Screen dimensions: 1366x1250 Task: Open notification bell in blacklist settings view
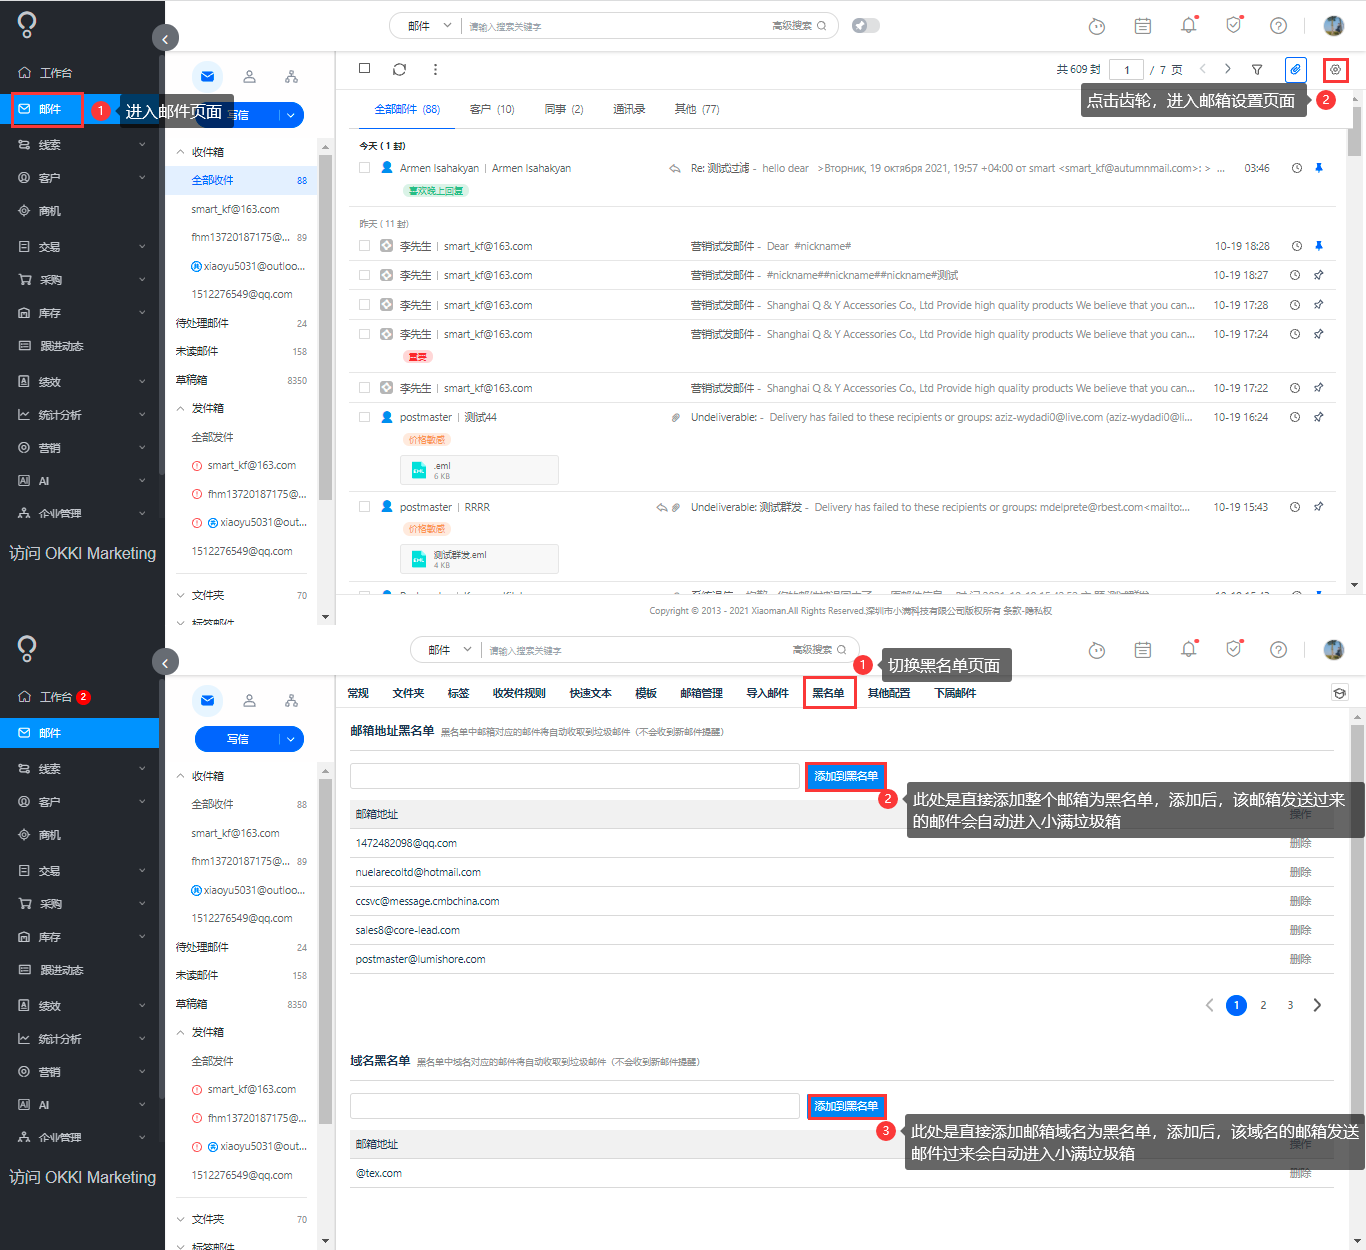pyautogui.click(x=1188, y=649)
